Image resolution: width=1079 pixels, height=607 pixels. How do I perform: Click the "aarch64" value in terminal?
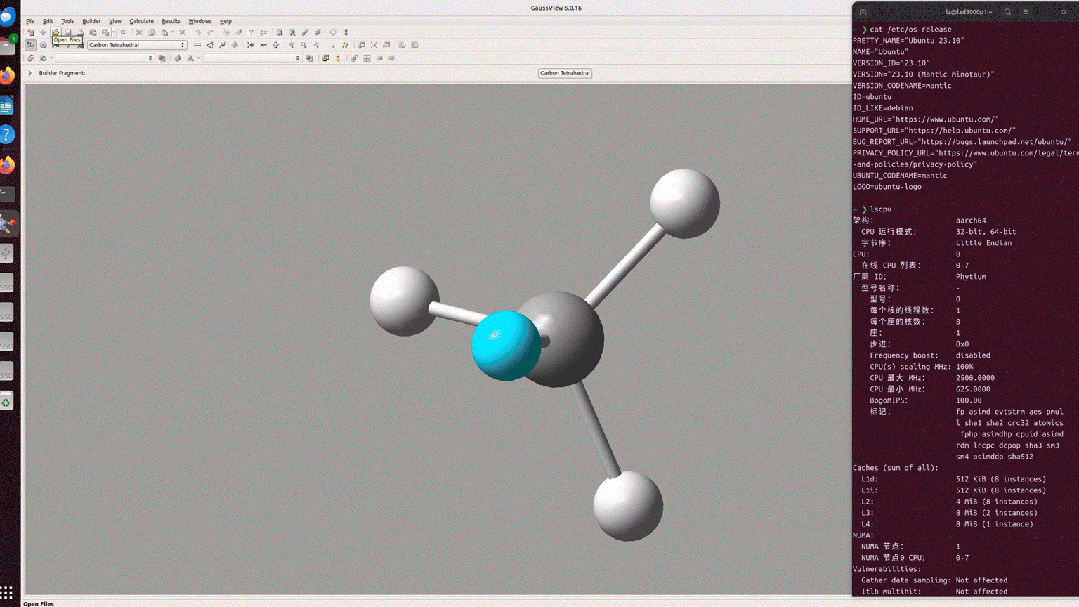click(971, 220)
